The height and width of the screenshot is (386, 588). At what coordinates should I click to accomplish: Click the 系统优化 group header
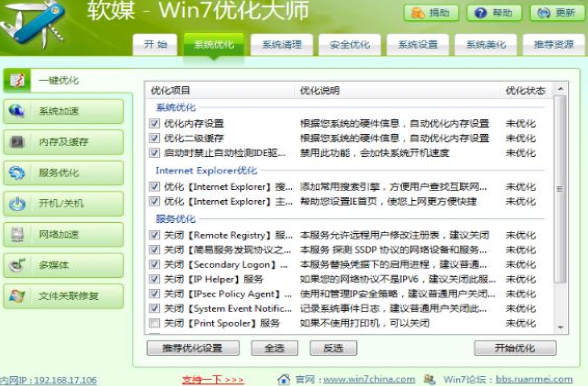[x=176, y=108]
